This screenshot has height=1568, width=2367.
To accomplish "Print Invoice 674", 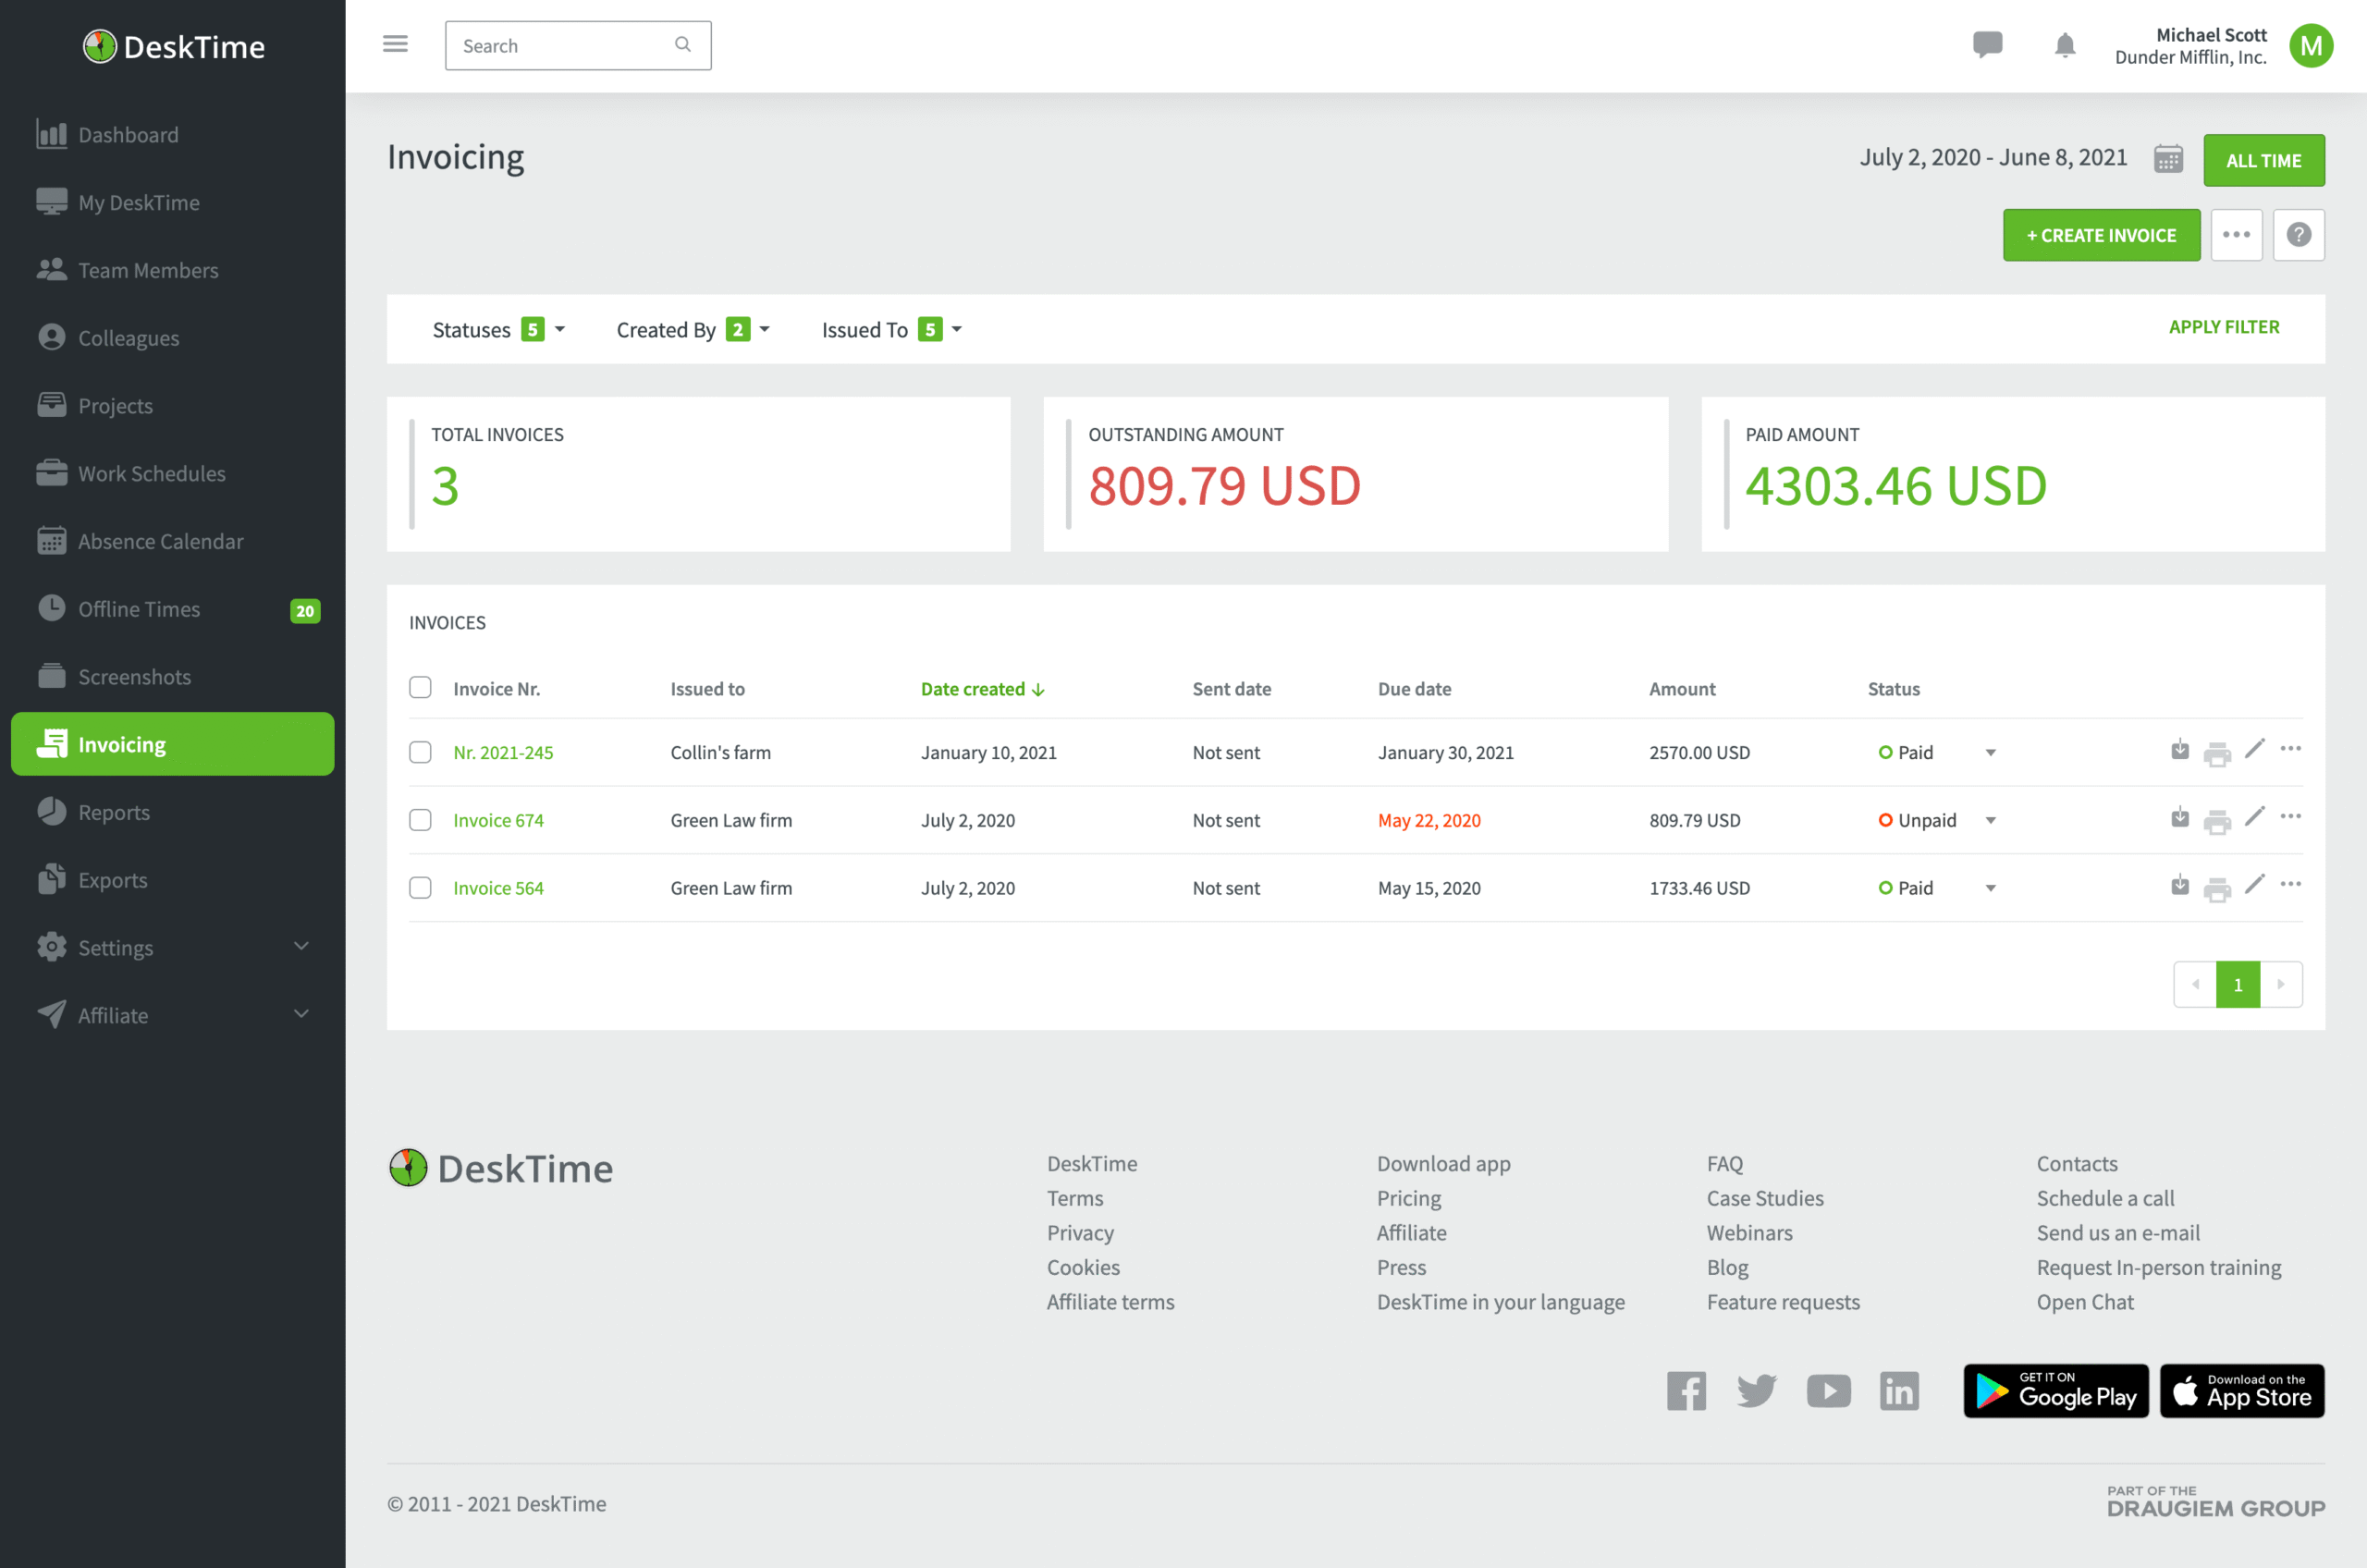I will tap(2217, 821).
